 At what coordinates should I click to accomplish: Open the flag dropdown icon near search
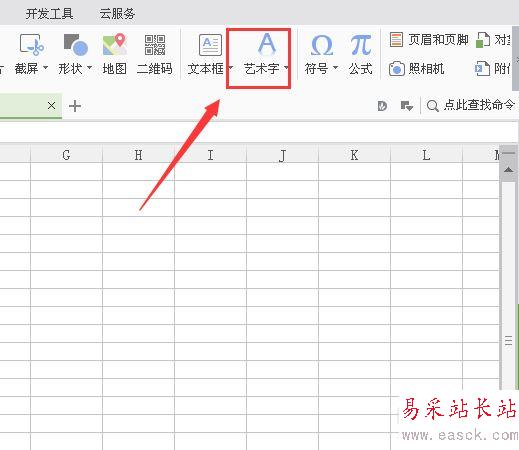point(407,106)
